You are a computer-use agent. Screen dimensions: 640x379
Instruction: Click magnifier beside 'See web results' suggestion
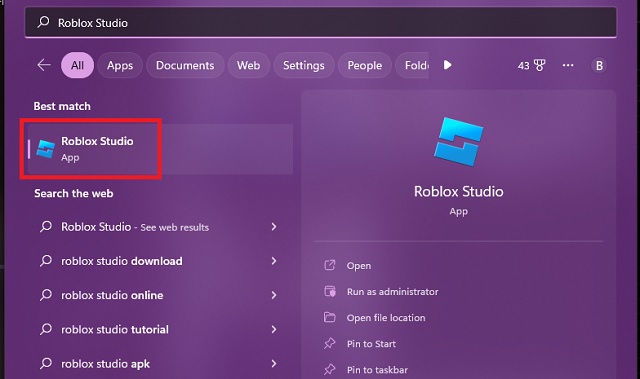46,226
